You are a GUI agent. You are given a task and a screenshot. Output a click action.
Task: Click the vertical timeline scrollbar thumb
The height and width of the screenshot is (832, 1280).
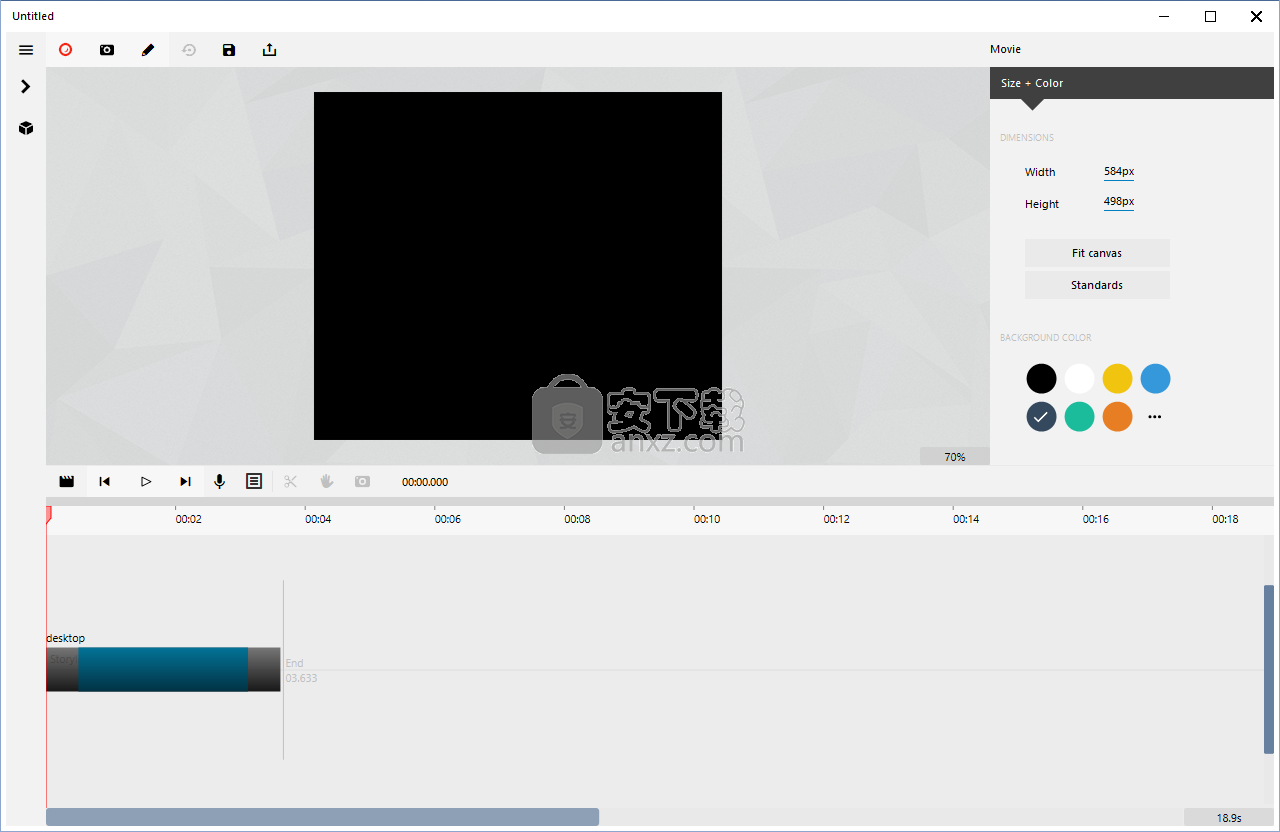[x=1269, y=669]
